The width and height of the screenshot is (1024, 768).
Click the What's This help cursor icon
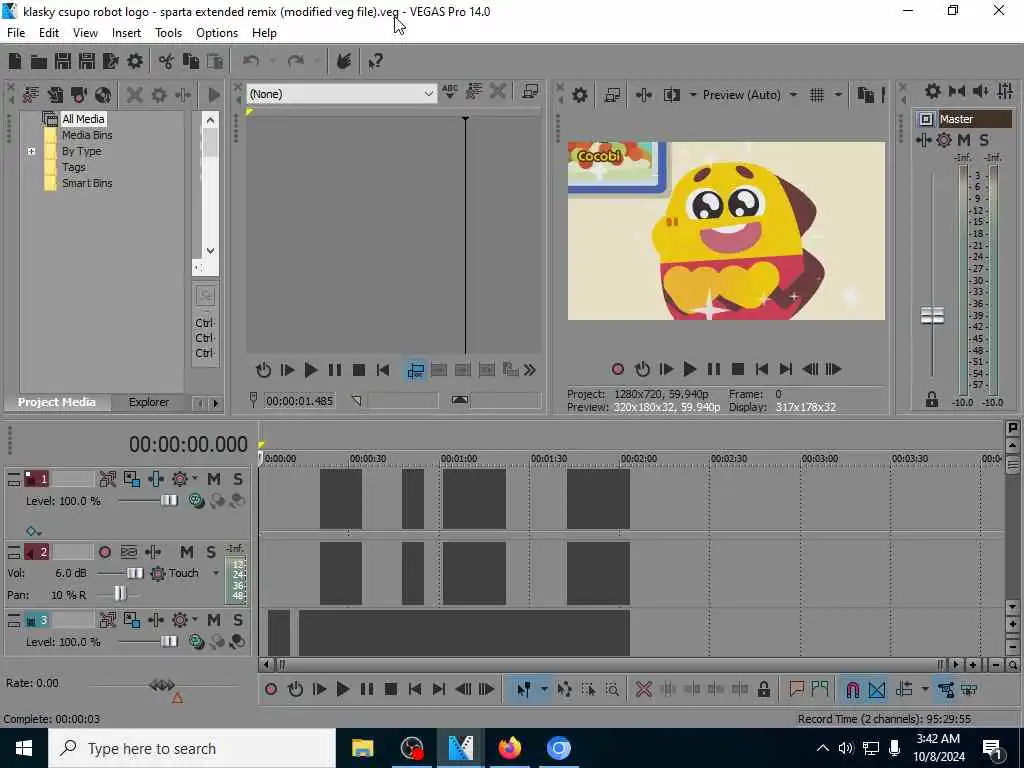(375, 61)
